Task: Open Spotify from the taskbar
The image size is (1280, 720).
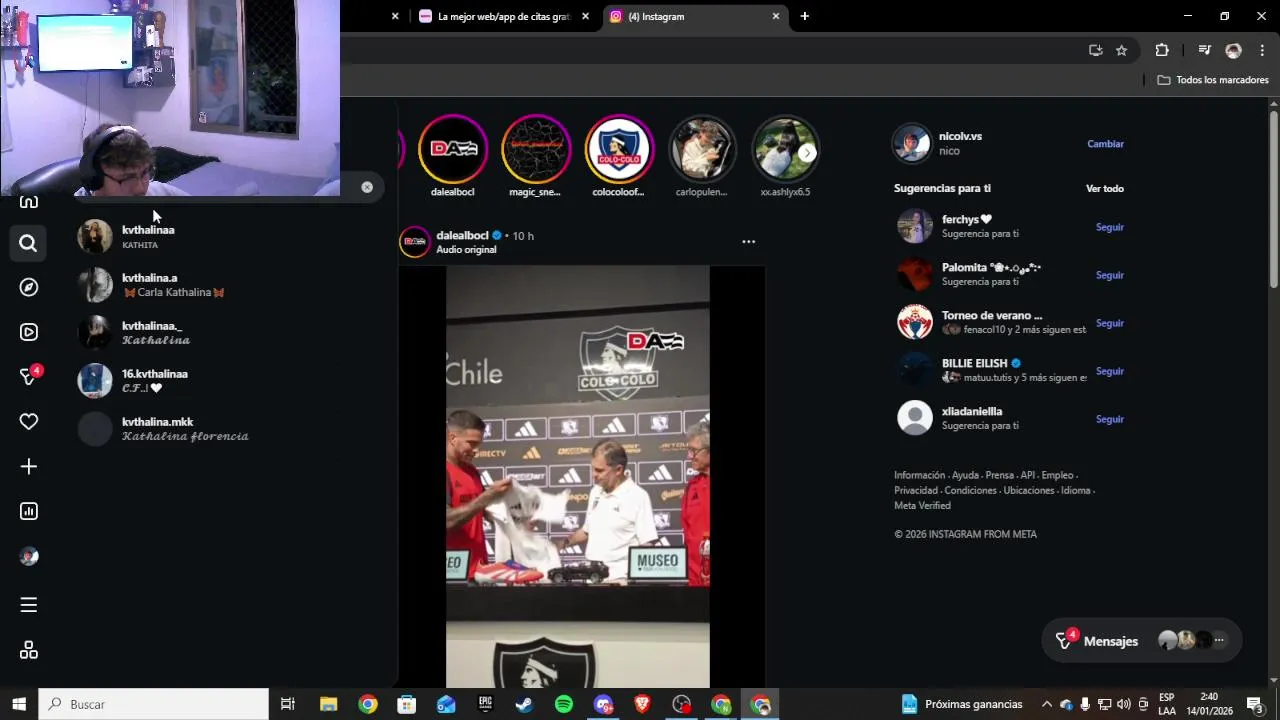Action: [x=564, y=704]
